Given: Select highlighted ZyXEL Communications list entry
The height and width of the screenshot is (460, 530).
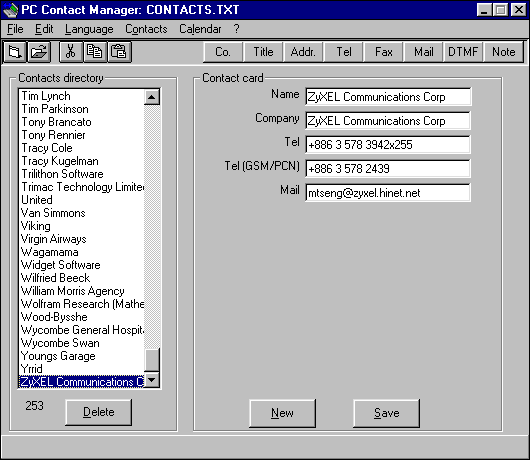Looking at the screenshot, I should click(x=81, y=382).
